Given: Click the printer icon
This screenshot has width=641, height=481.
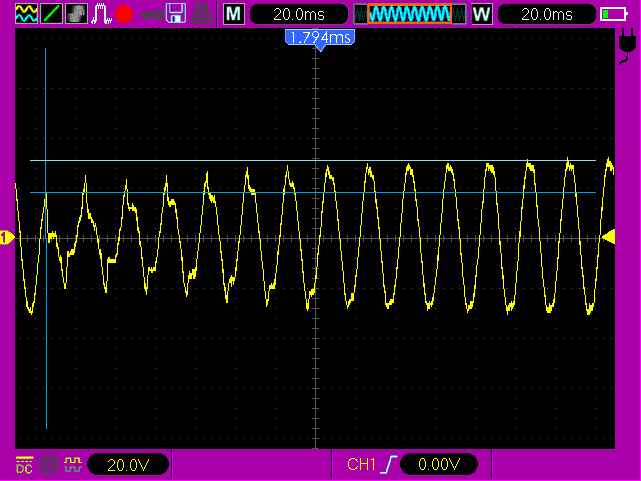Looking at the screenshot, I should click(201, 14).
